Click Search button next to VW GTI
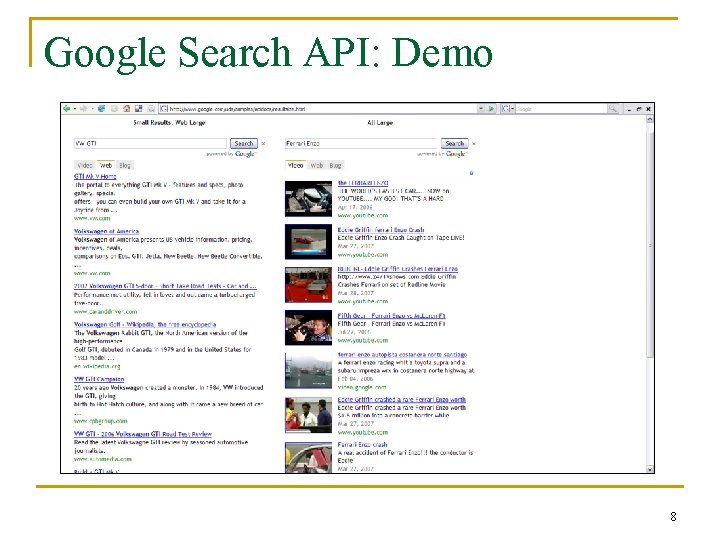The height and width of the screenshot is (540, 720). (x=244, y=144)
